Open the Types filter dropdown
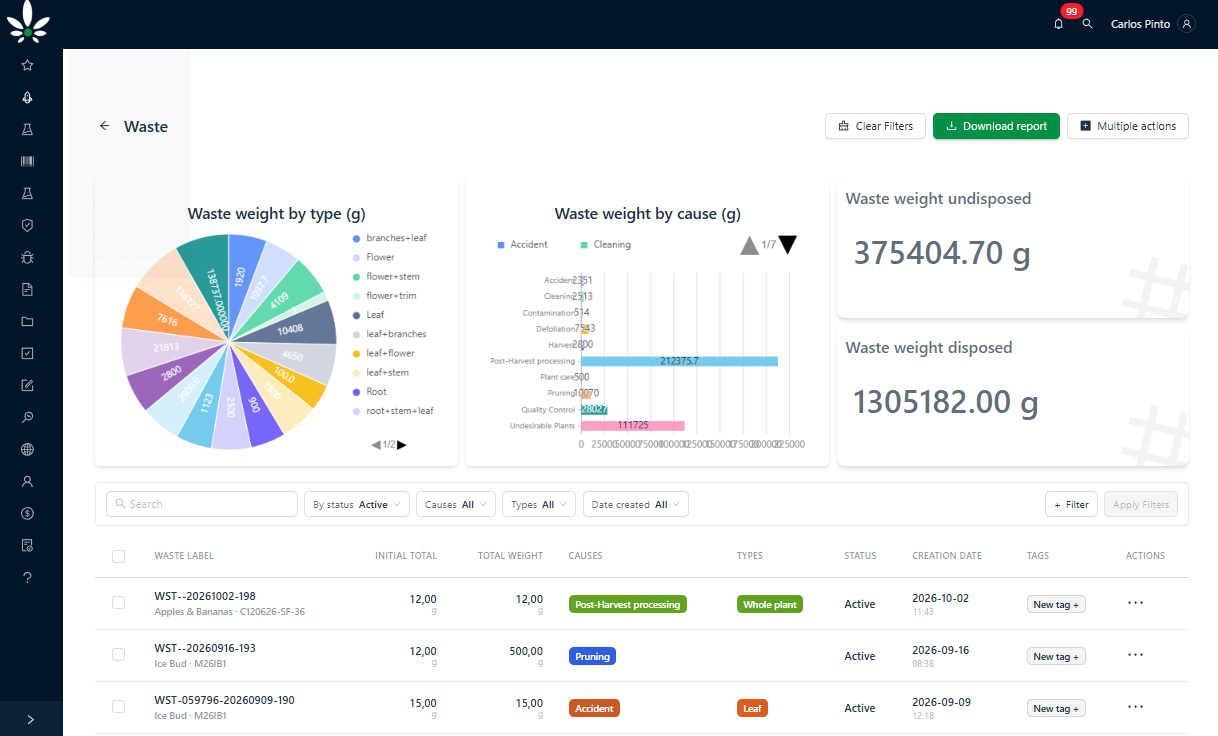 (x=539, y=504)
